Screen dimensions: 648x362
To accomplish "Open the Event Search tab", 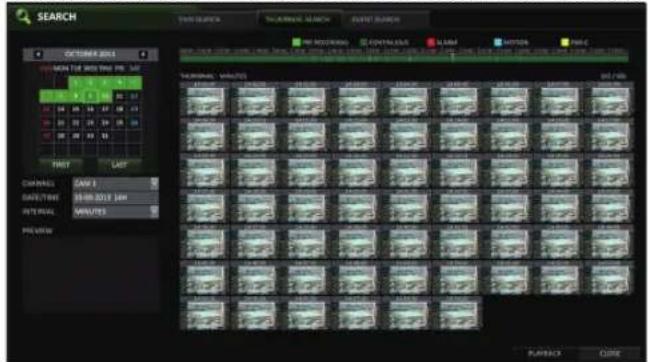I will tap(375, 19).
